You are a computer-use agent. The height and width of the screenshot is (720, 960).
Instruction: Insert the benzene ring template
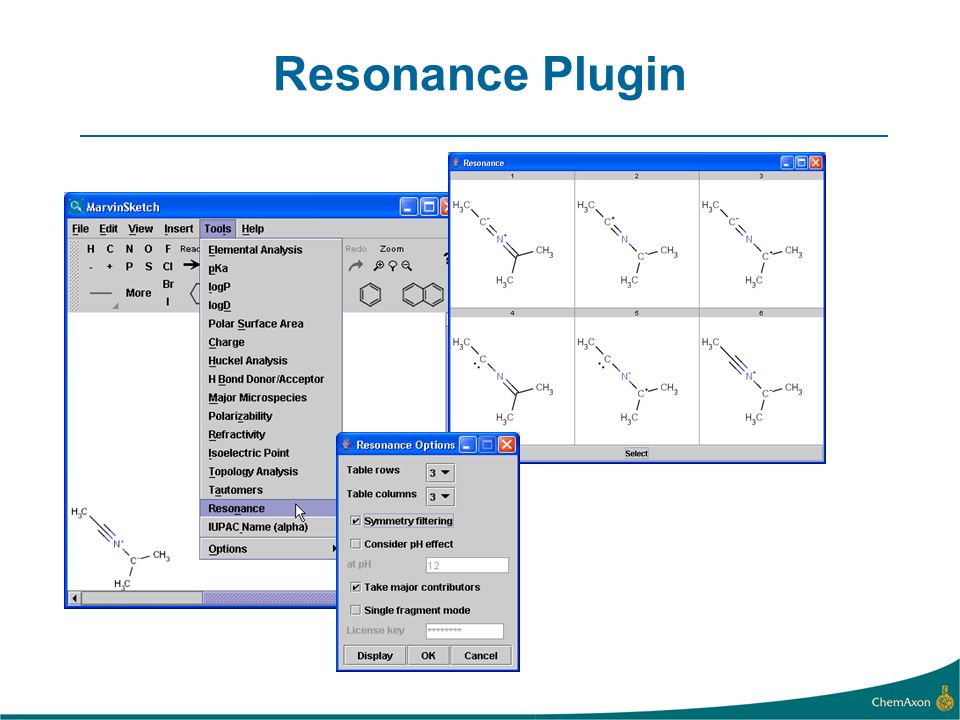[370, 294]
